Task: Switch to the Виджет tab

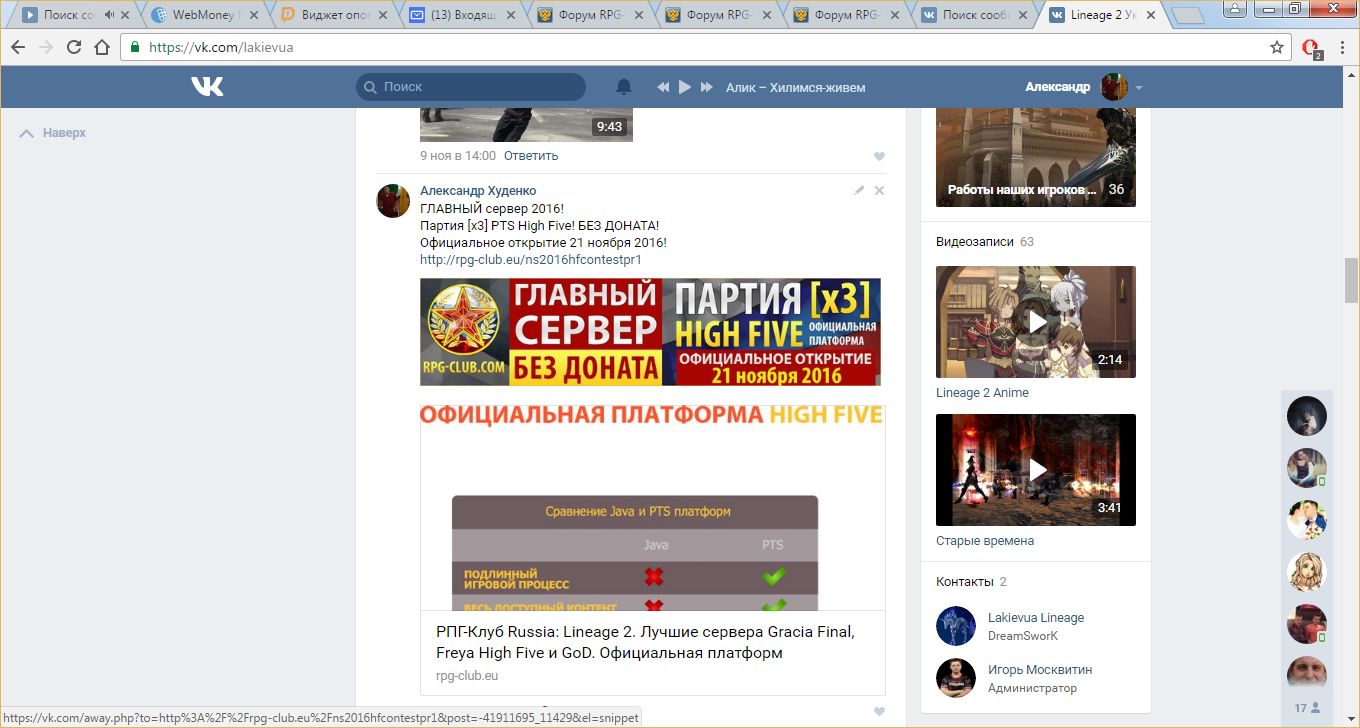Action: (x=335, y=15)
